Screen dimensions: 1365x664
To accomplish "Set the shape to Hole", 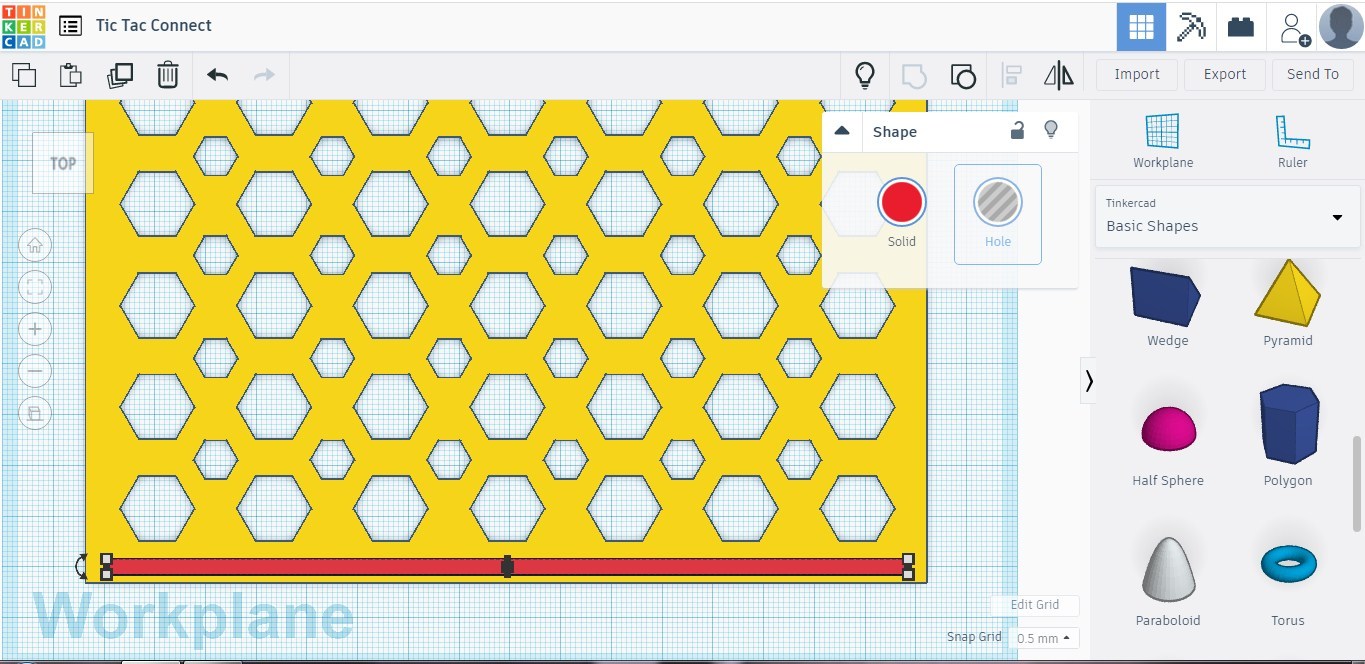I will (x=998, y=214).
